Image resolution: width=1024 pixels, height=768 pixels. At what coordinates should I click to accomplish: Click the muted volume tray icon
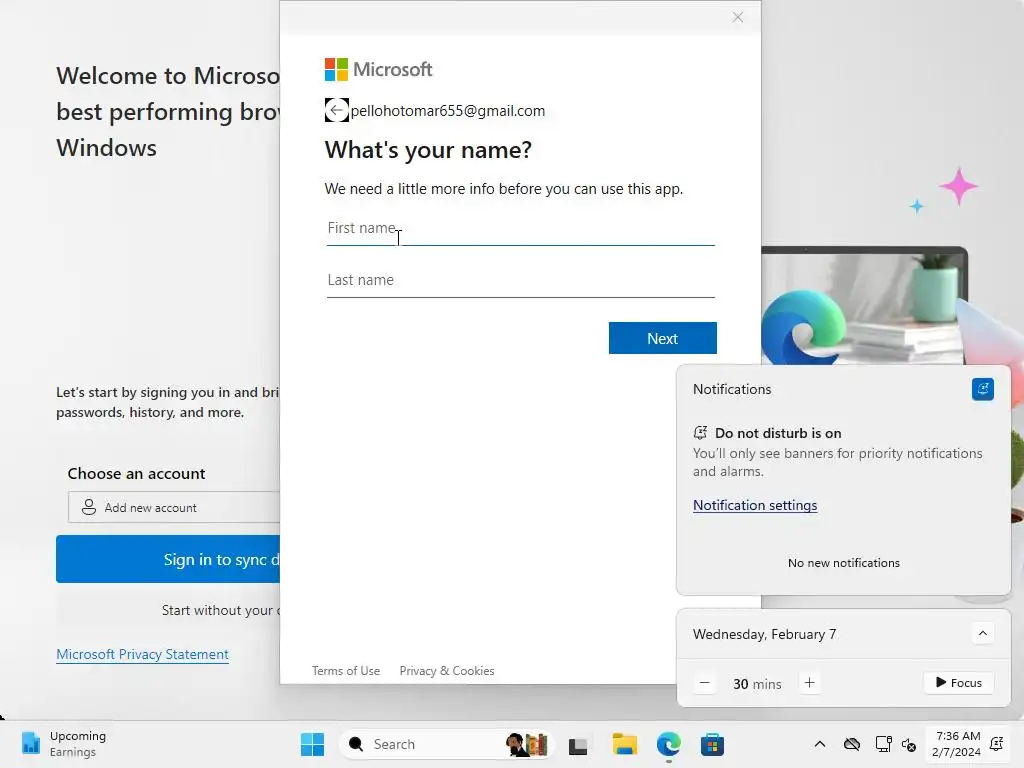(x=908, y=744)
